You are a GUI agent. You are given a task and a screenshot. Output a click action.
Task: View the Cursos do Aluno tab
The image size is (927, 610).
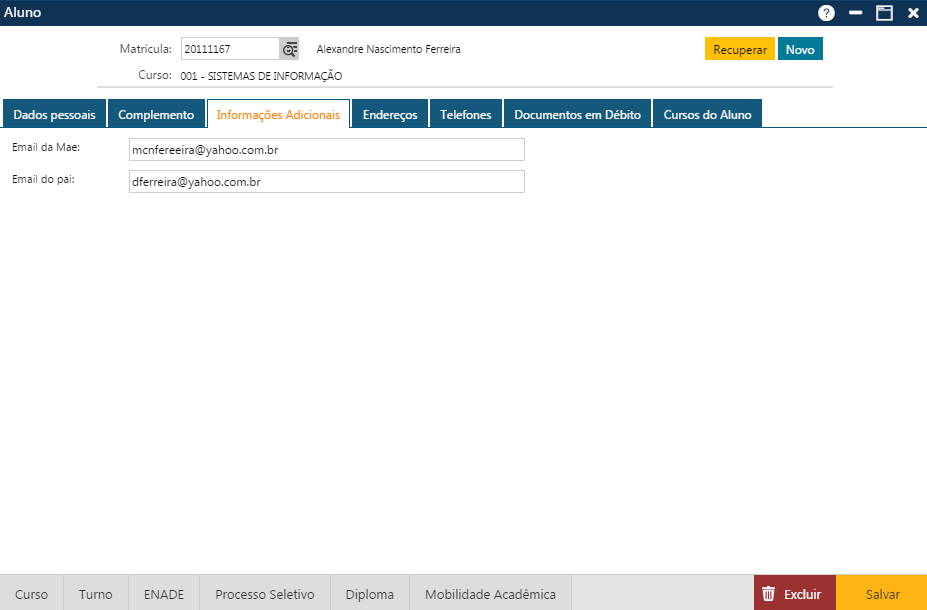[x=708, y=115]
